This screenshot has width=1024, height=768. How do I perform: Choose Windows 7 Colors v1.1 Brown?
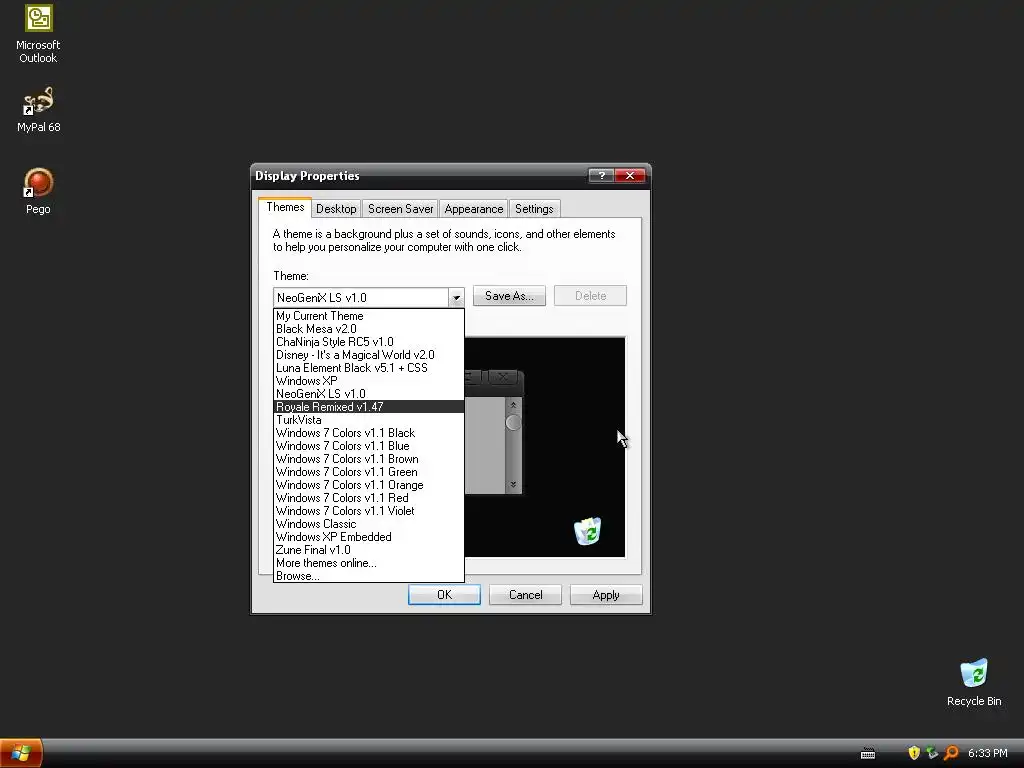point(368,459)
